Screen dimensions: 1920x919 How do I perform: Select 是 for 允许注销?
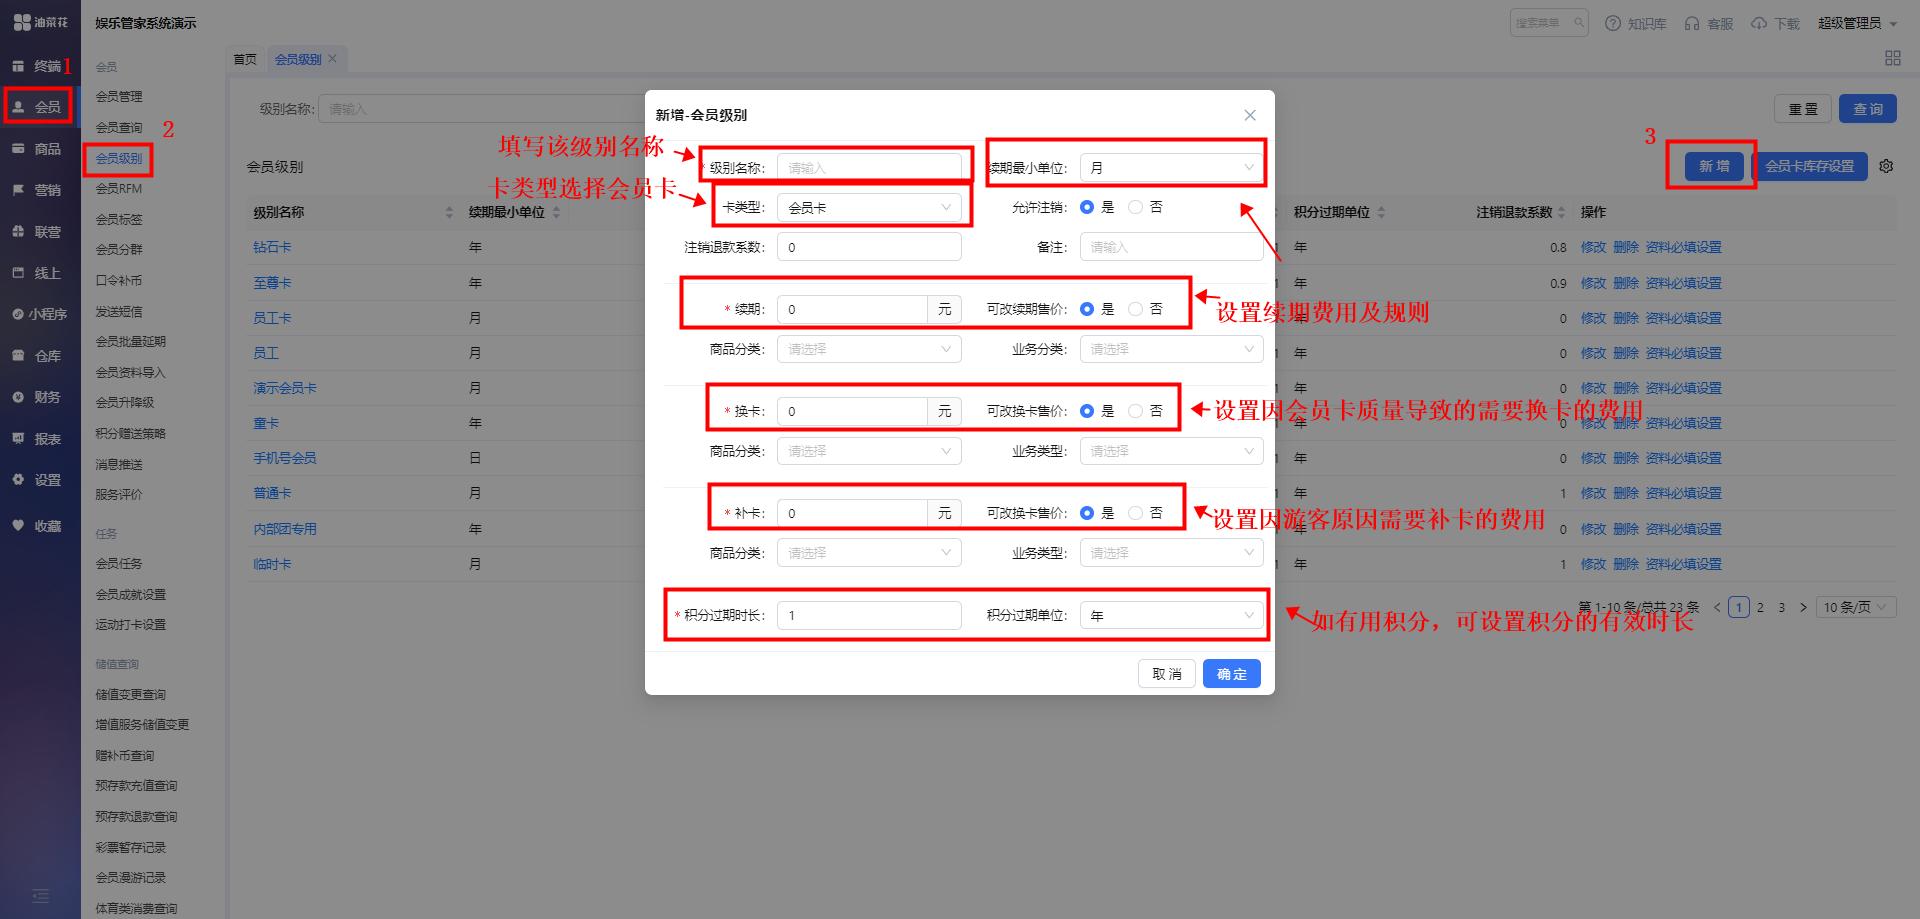tap(1087, 207)
